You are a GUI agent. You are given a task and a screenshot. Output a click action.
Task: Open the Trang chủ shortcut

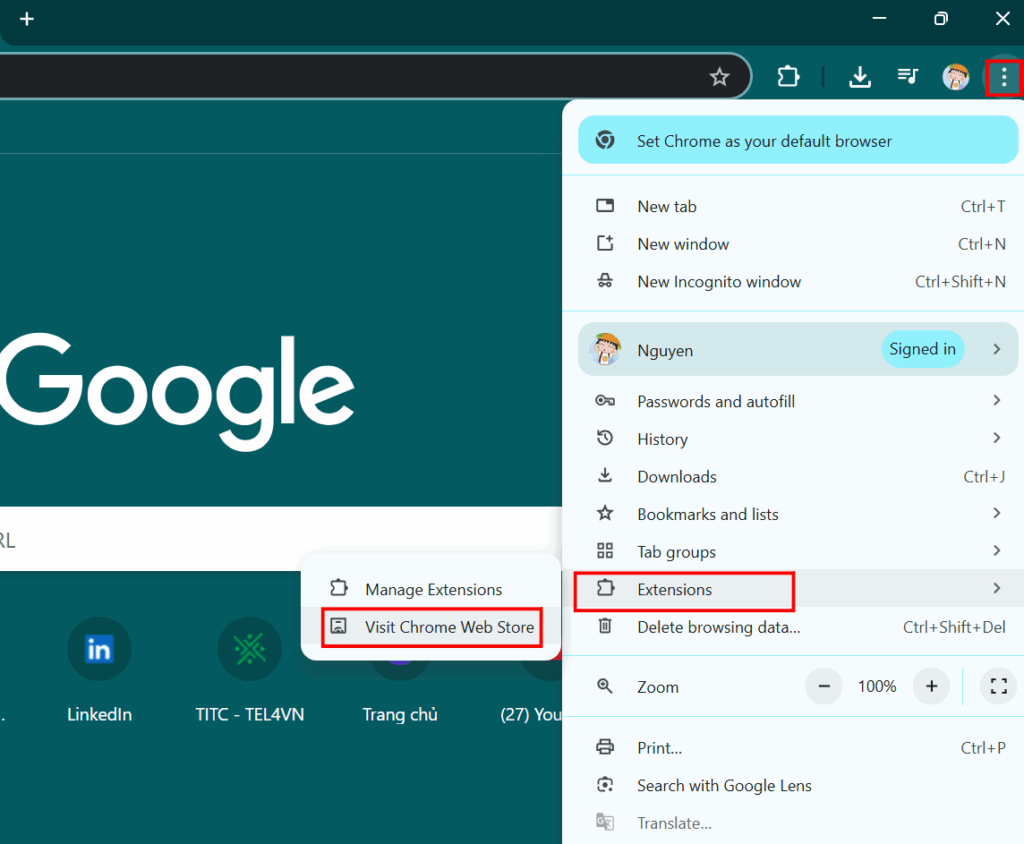coord(400,714)
